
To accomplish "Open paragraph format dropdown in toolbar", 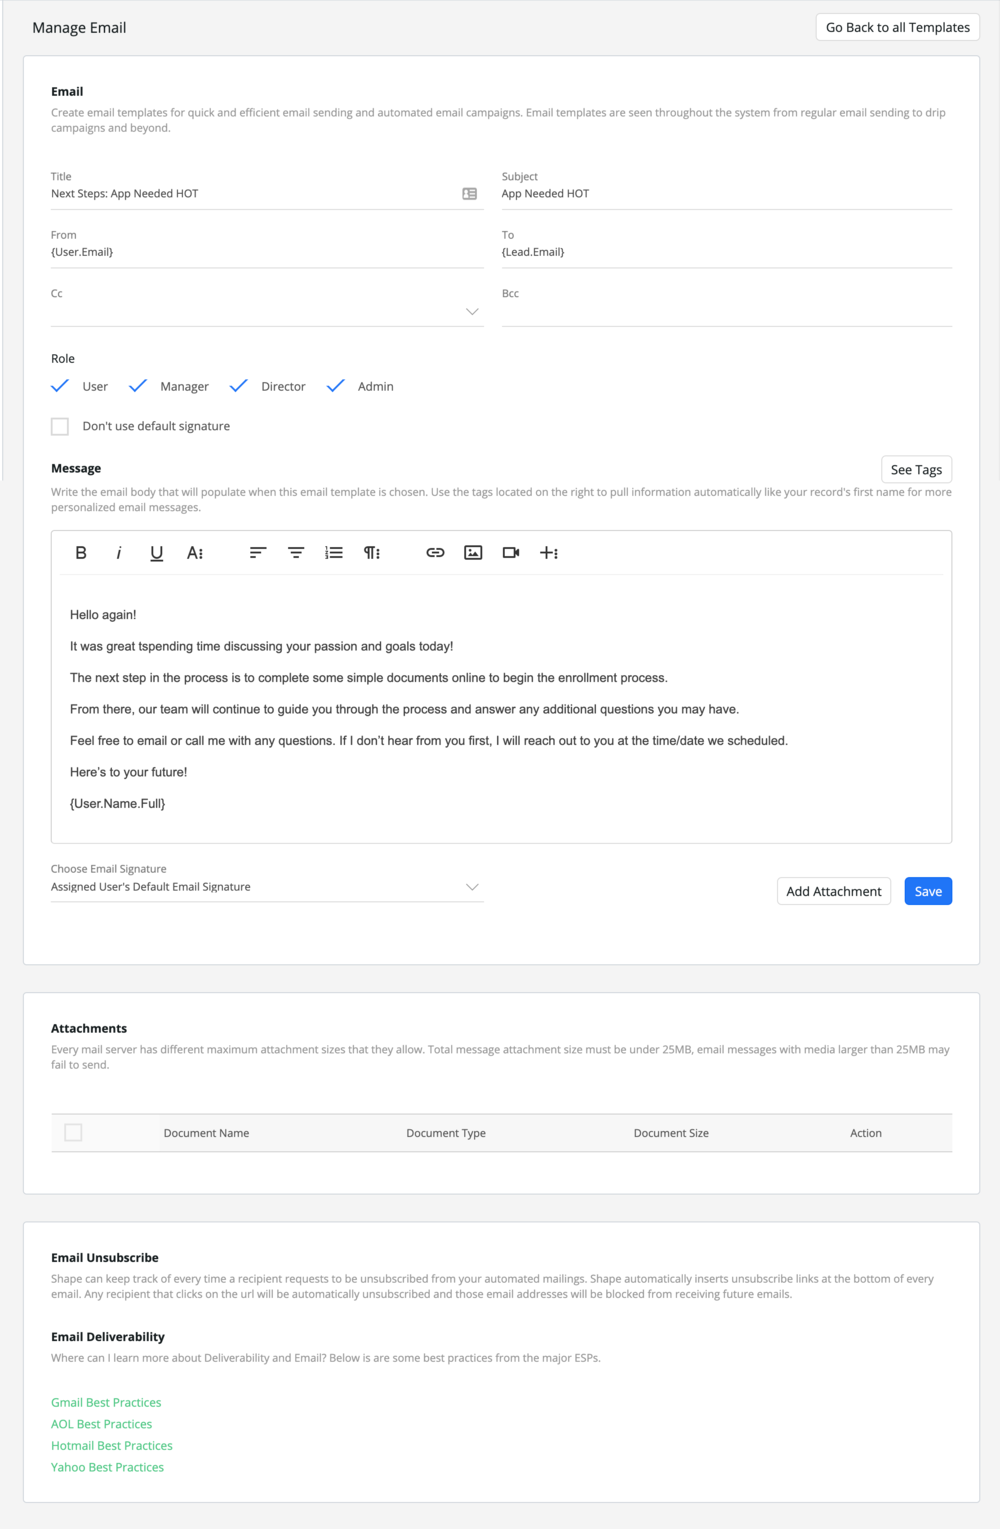I will point(372,553).
